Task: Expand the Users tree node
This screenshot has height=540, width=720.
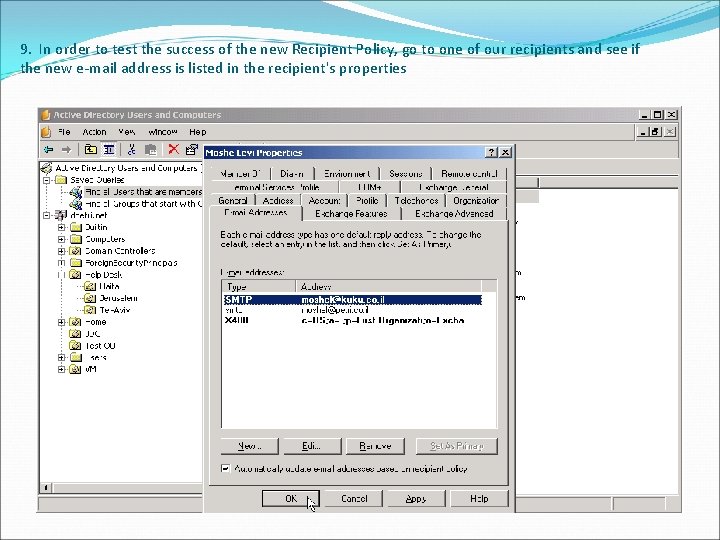Action: coord(61,358)
